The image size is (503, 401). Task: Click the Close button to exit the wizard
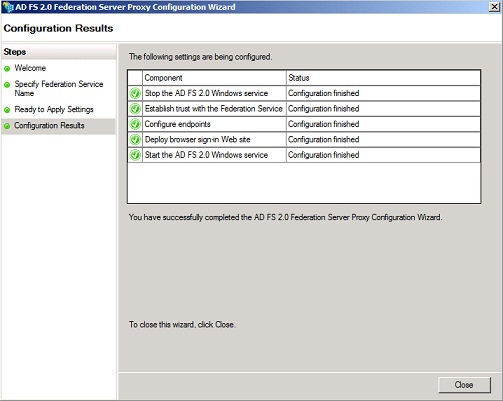point(464,385)
